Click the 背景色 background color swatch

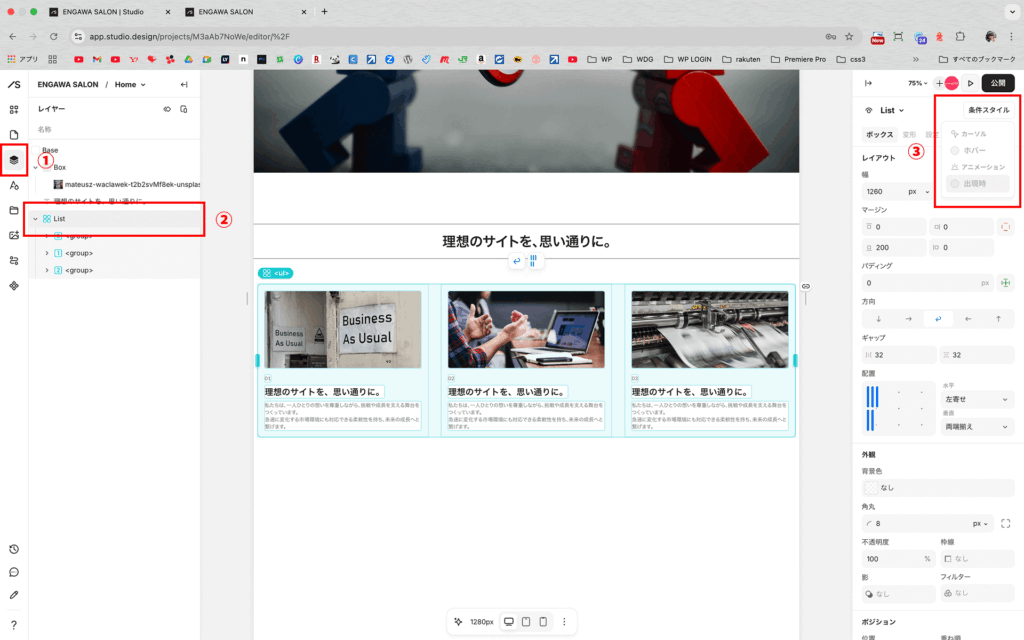point(870,488)
